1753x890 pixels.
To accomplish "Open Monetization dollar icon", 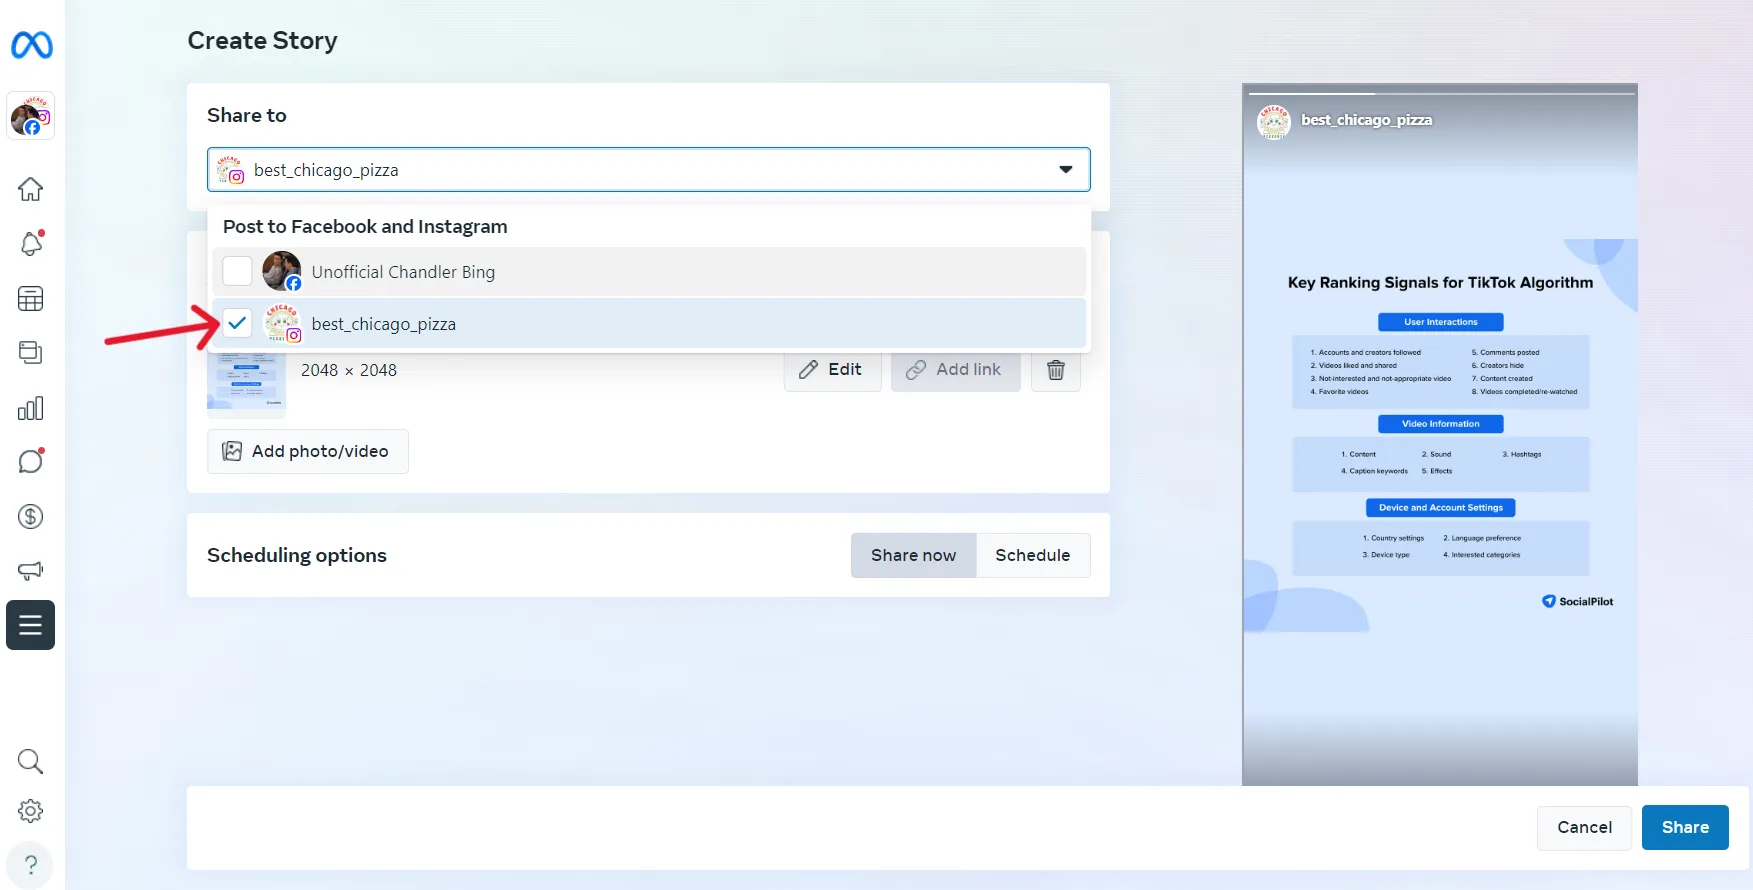I will [x=31, y=516].
